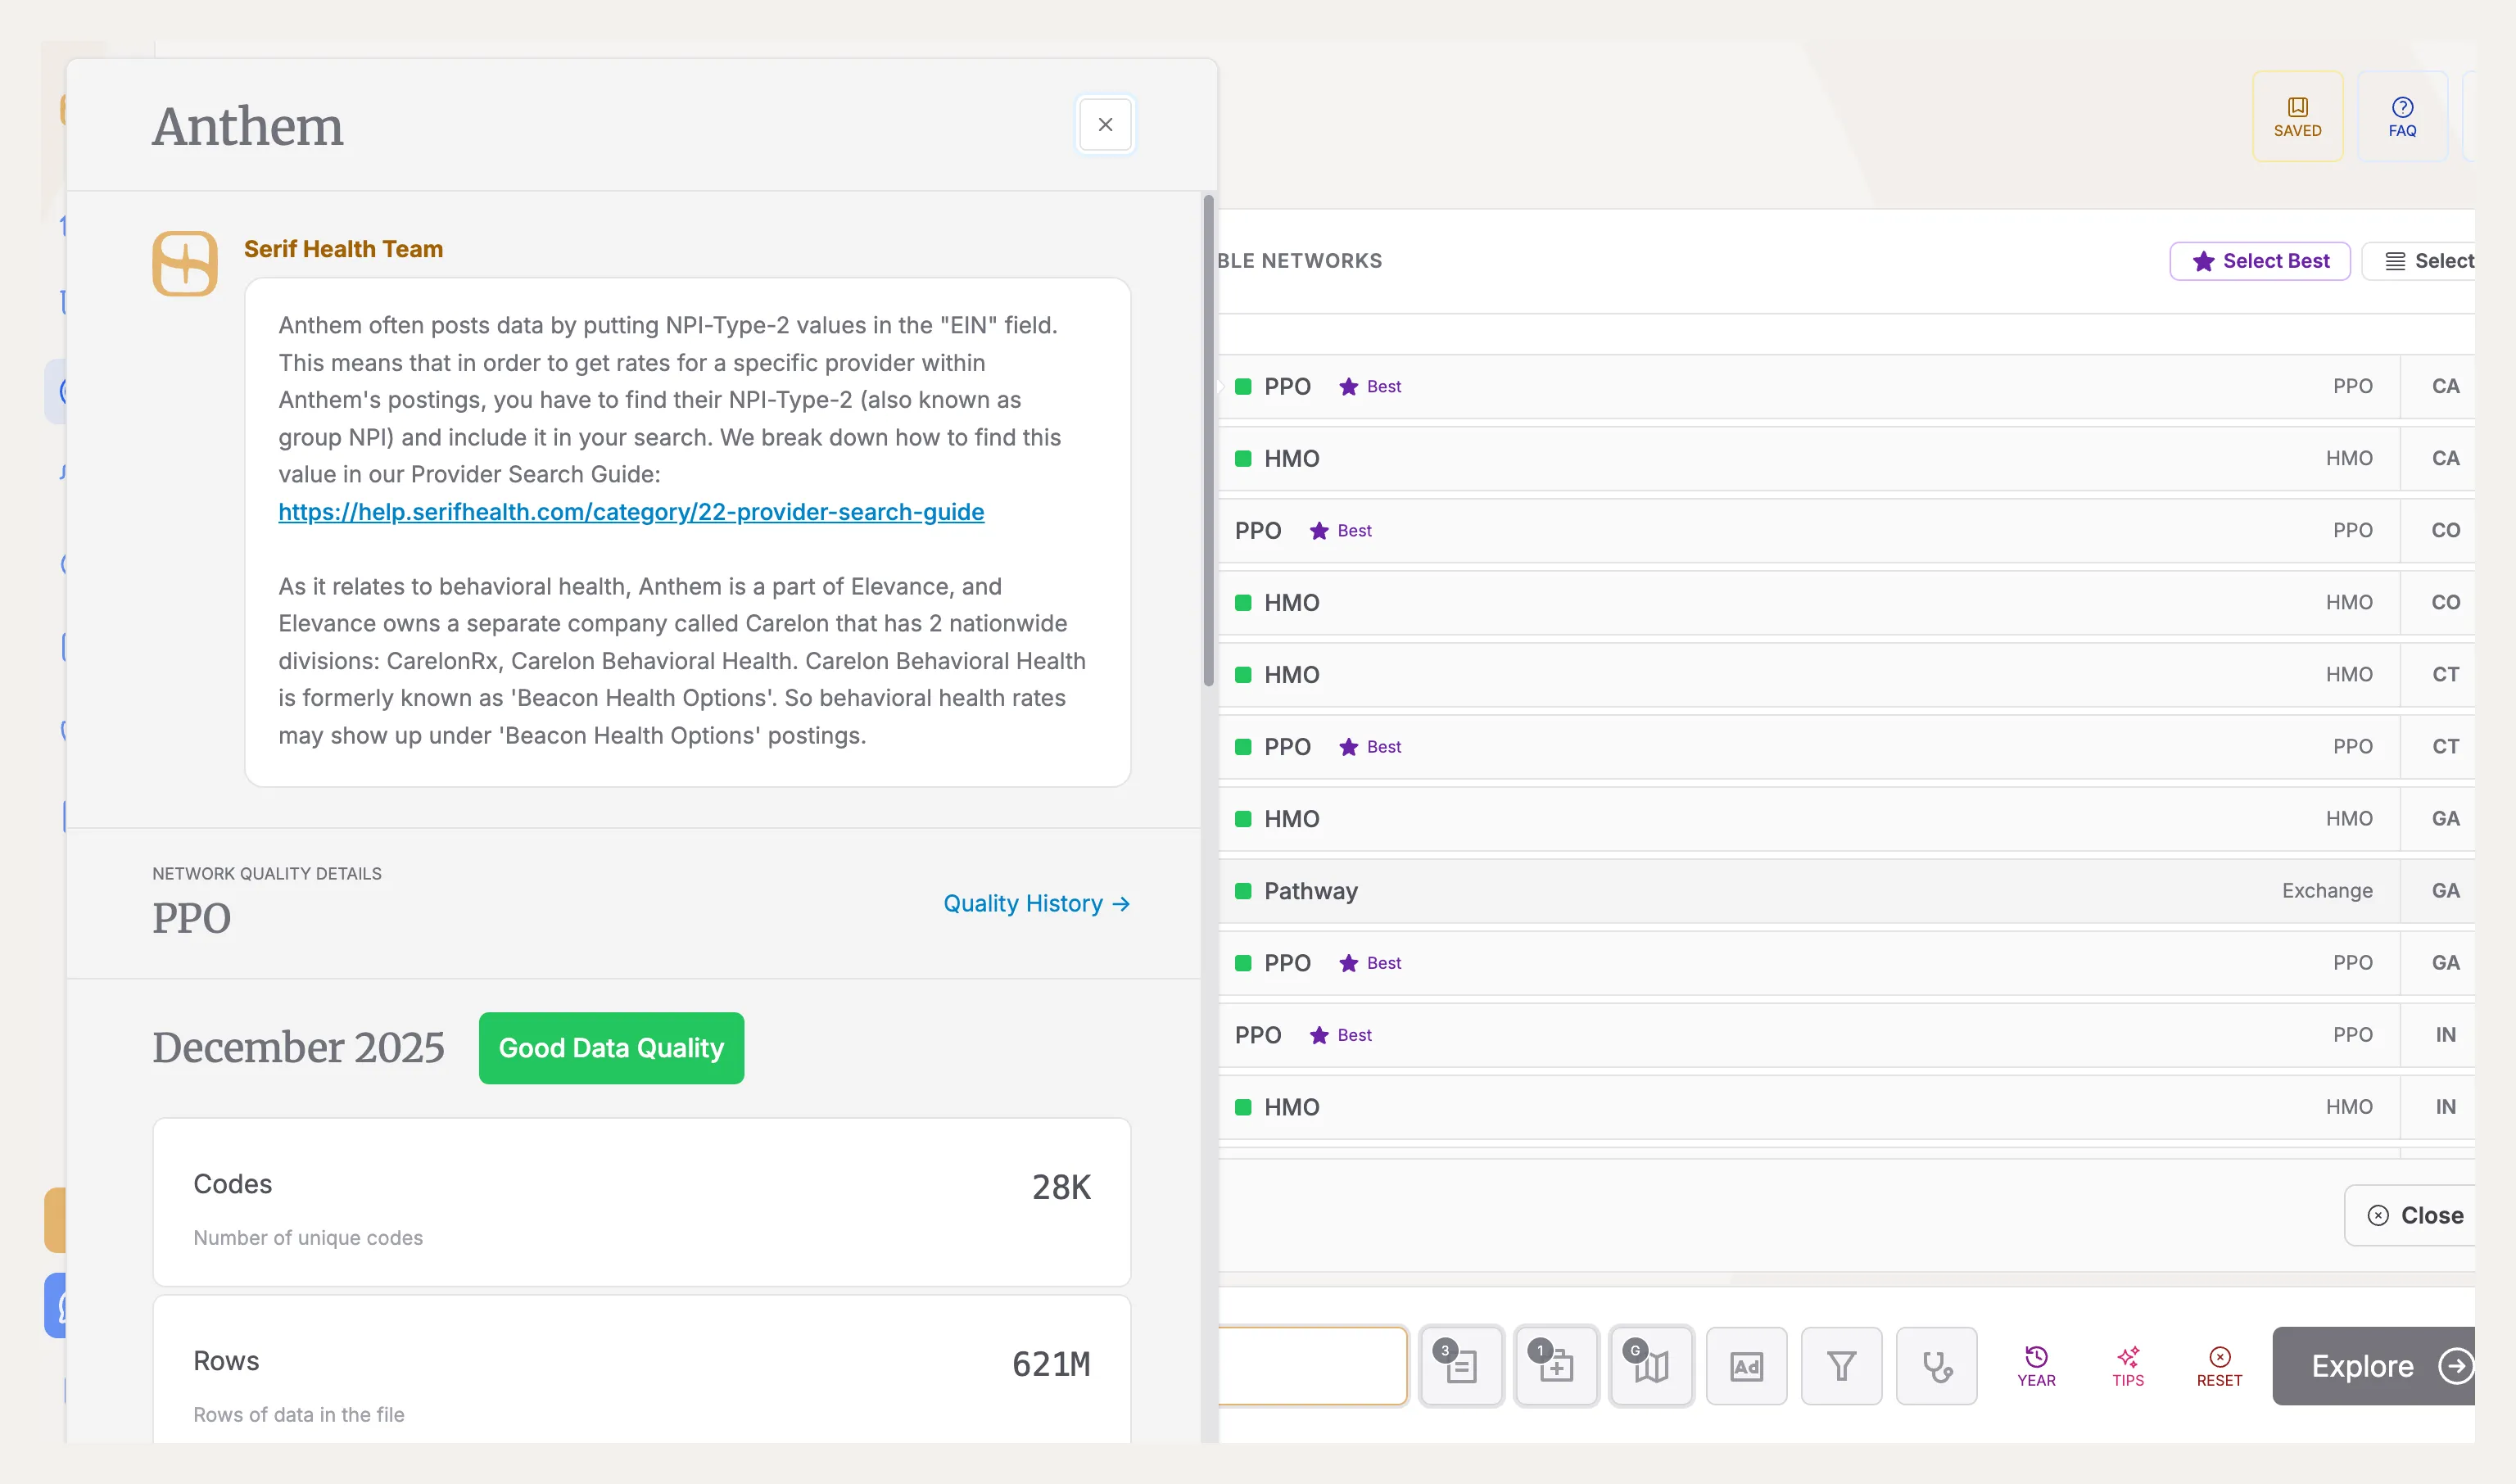Click the Anthem panel vertical scrollbar

point(1208,440)
